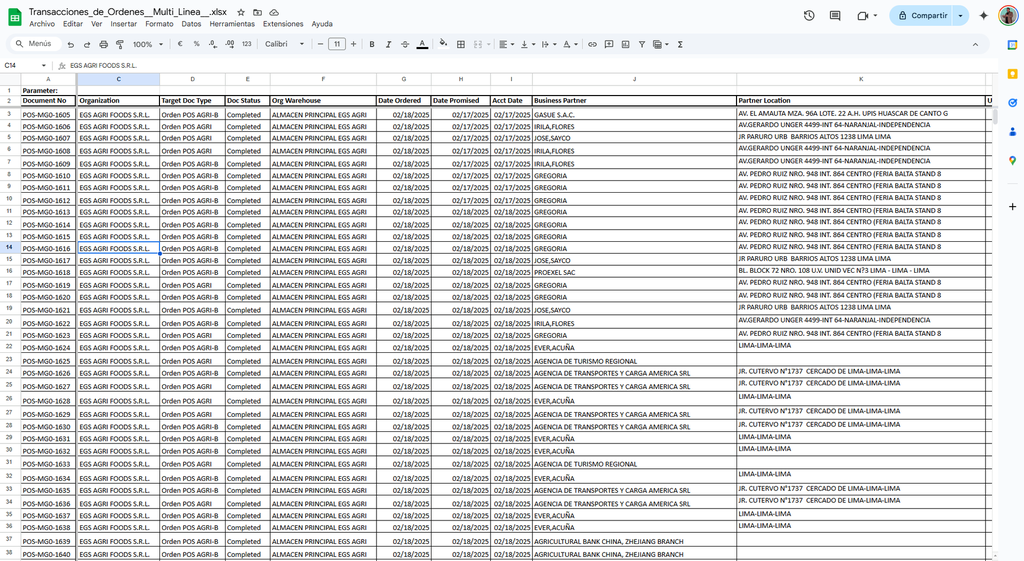The height and width of the screenshot is (561, 1024).
Task: Increase decimal places
Action: [229, 44]
